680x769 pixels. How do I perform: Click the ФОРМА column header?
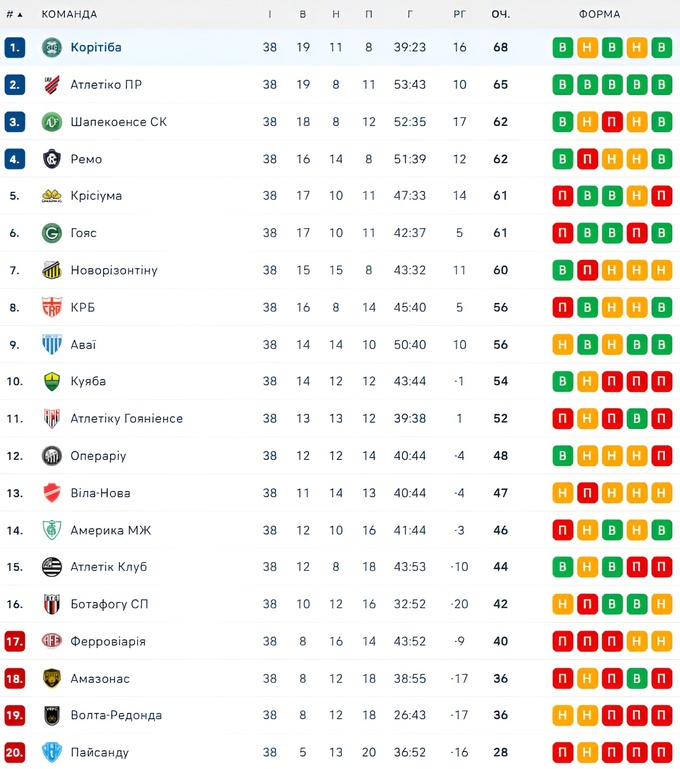tap(599, 14)
